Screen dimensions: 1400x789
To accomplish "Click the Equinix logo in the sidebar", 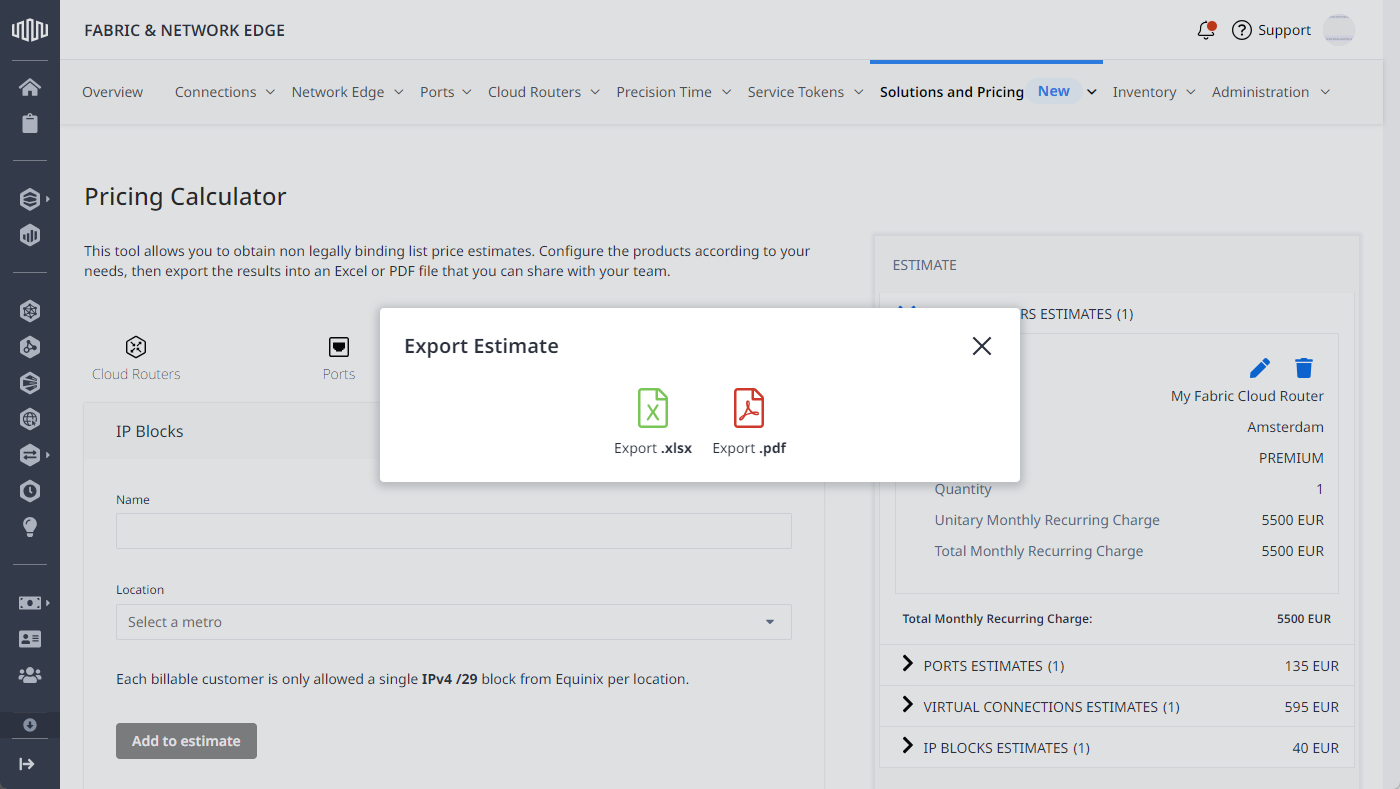I will click(30, 30).
